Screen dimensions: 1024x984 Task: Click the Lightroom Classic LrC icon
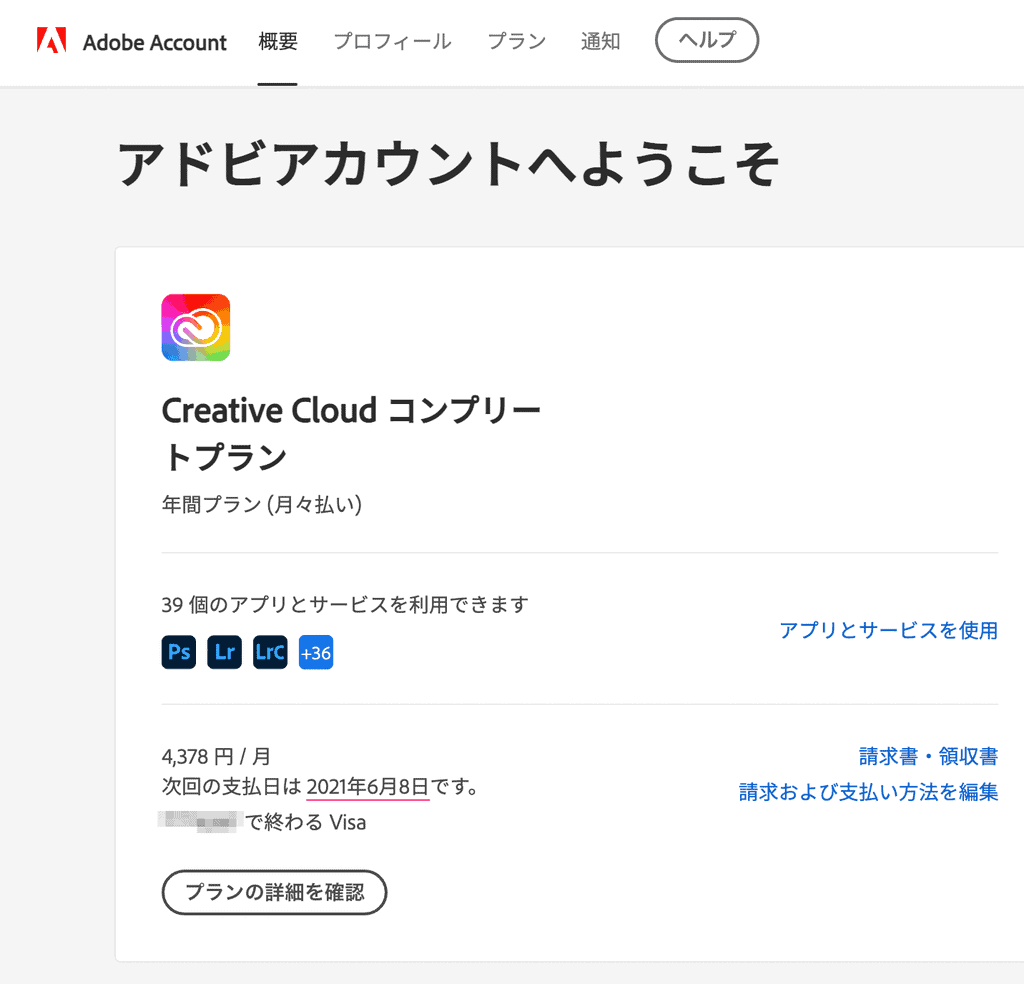[x=270, y=653]
